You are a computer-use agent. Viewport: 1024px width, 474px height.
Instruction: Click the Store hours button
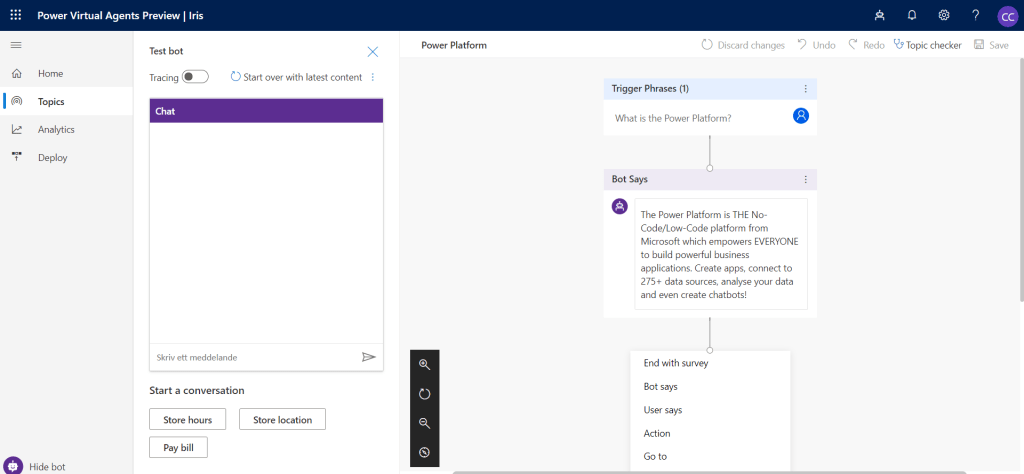pos(187,420)
